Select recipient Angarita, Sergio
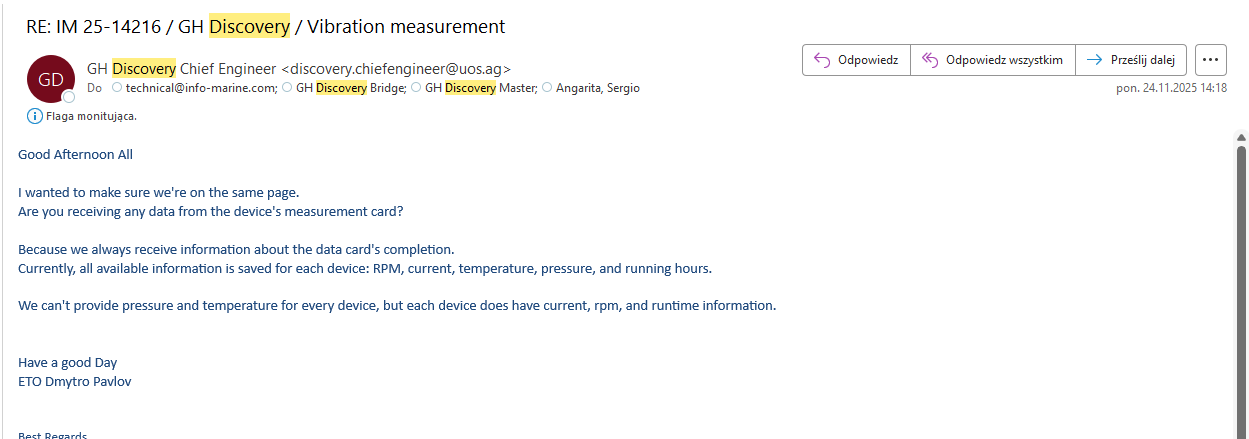The width and height of the screenshot is (1249, 439). click(x=597, y=88)
